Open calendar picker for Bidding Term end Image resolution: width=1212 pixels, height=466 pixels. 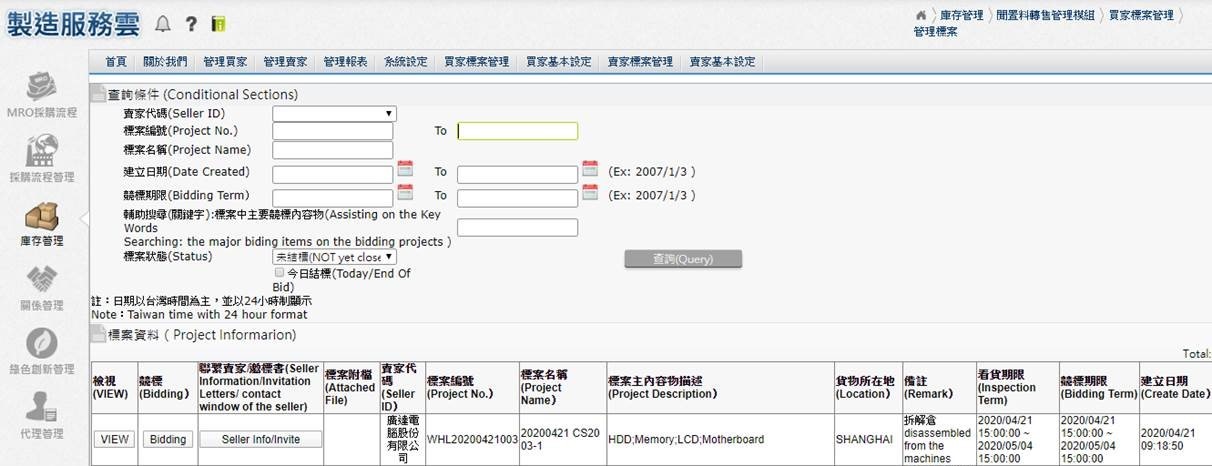click(590, 192)
